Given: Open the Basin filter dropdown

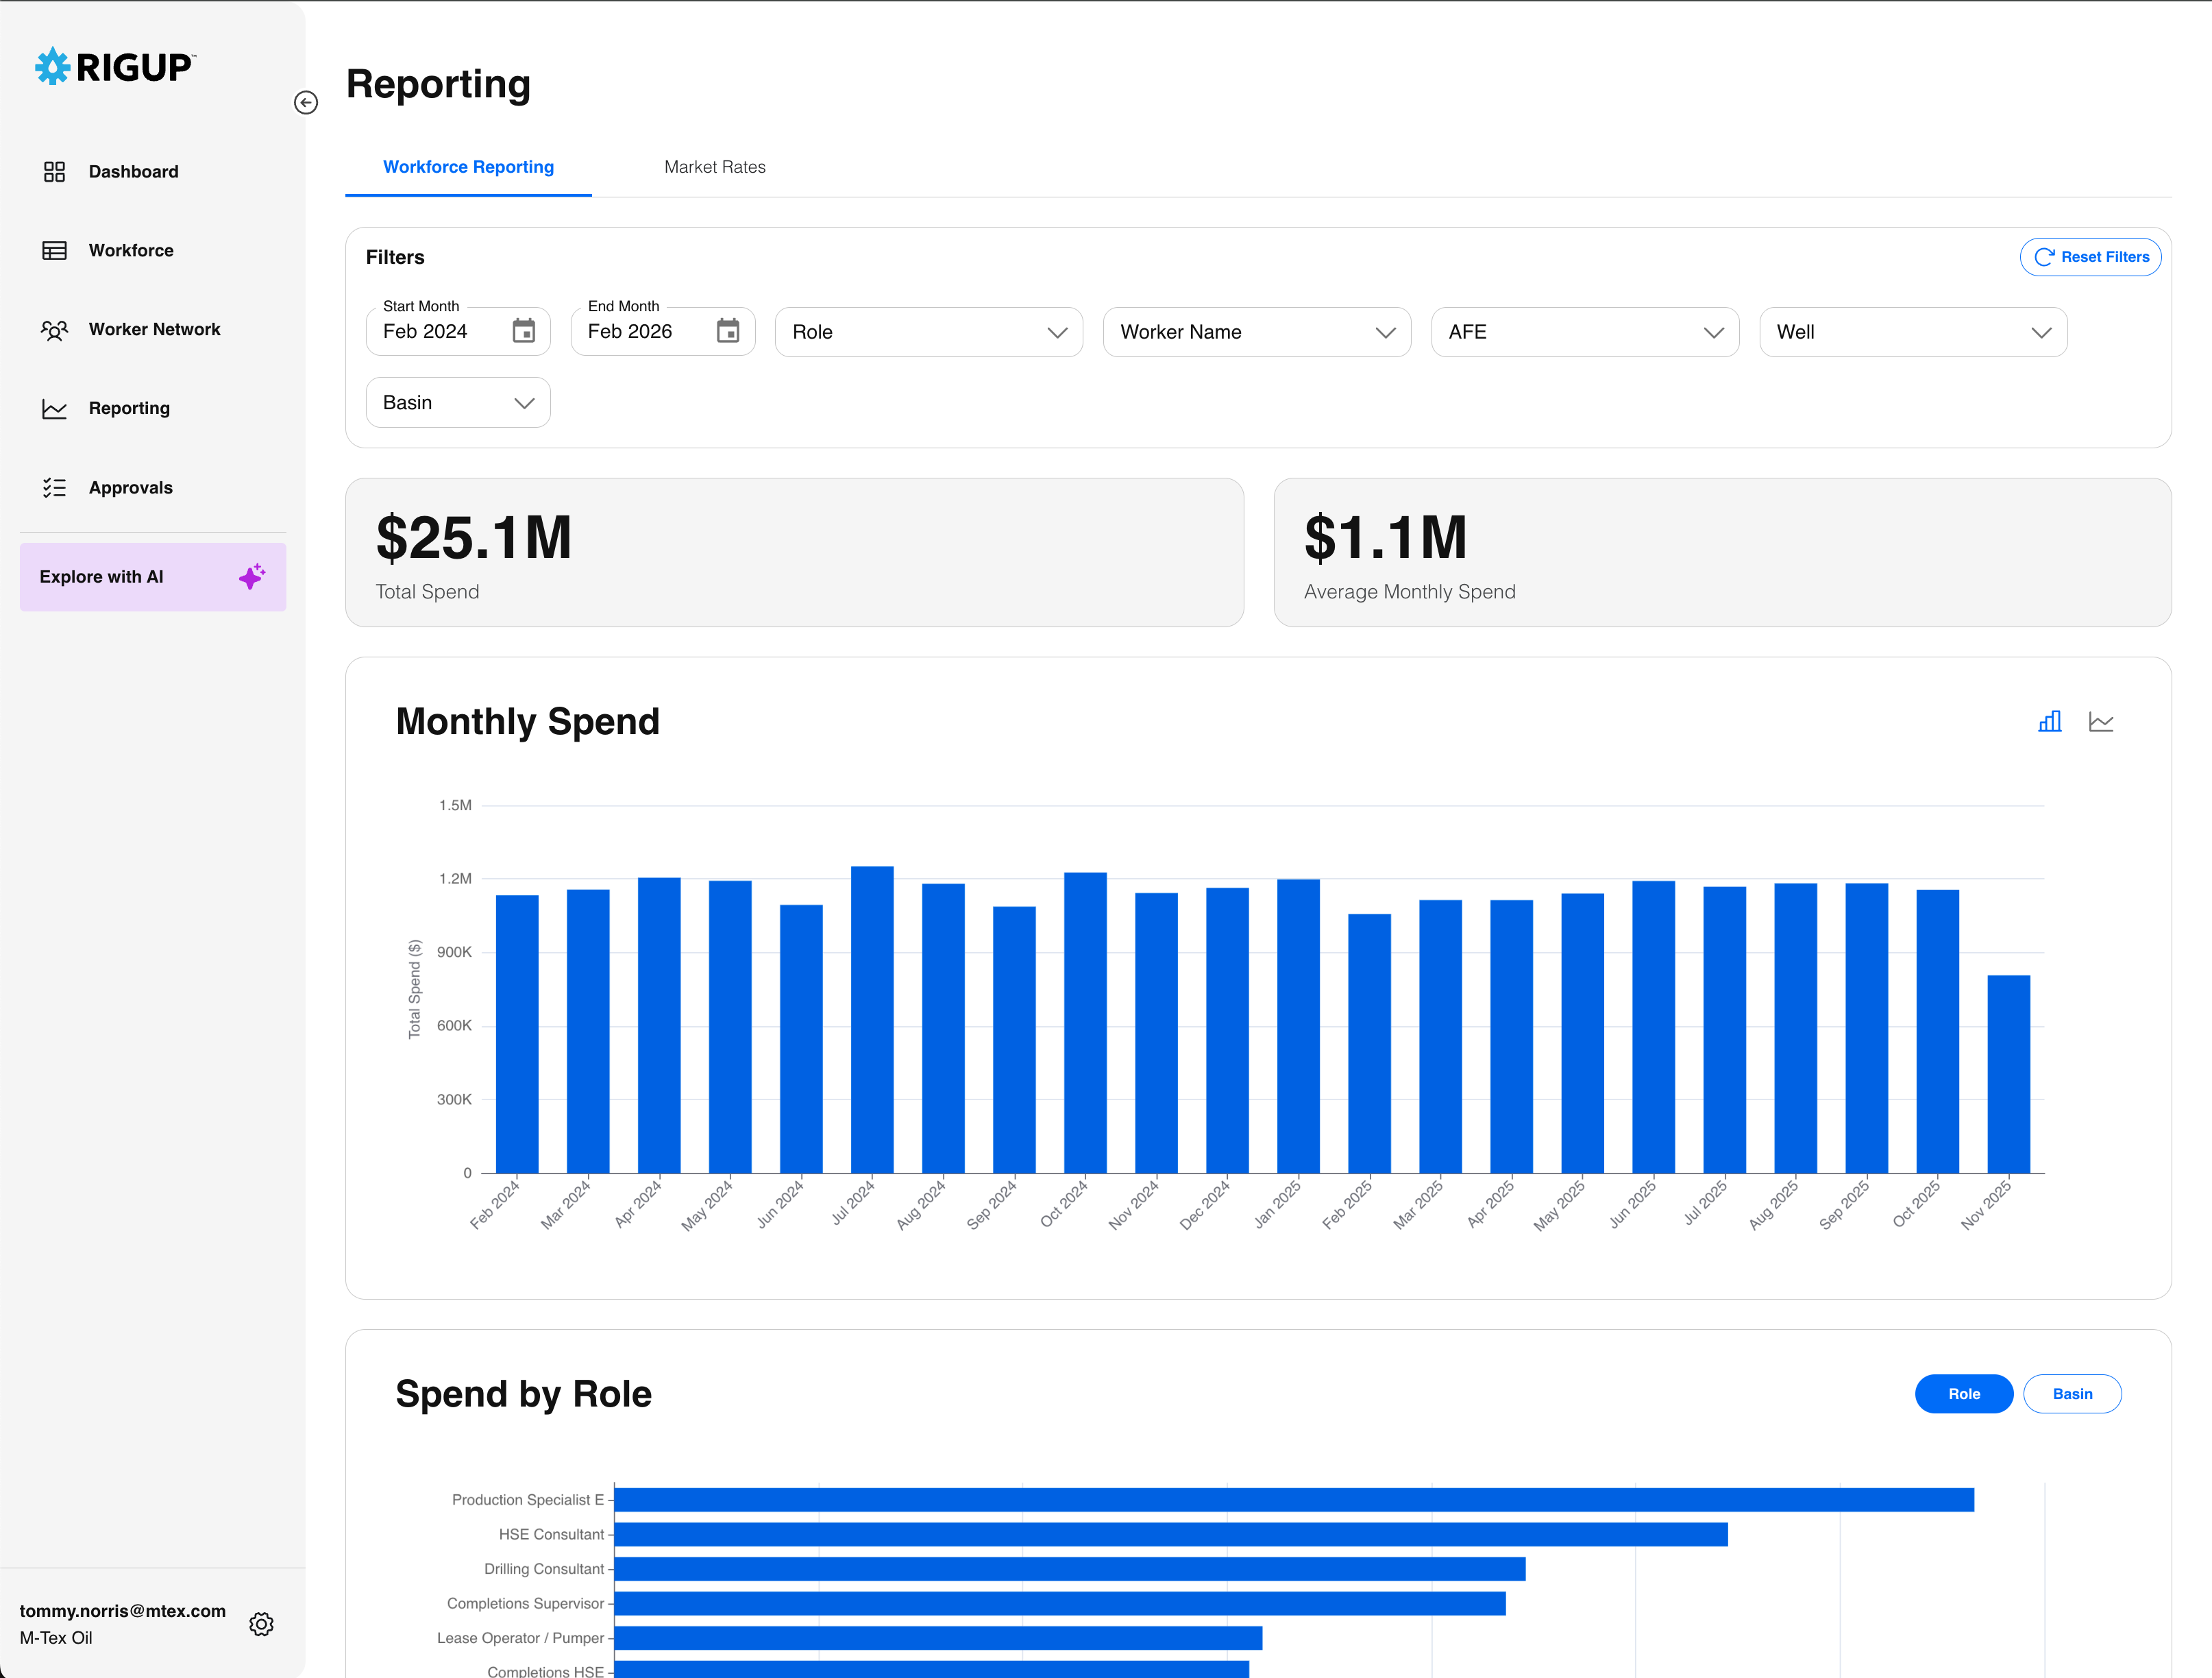Looking at the screenshot, I should pyautogui.click(x=457, y=402).
